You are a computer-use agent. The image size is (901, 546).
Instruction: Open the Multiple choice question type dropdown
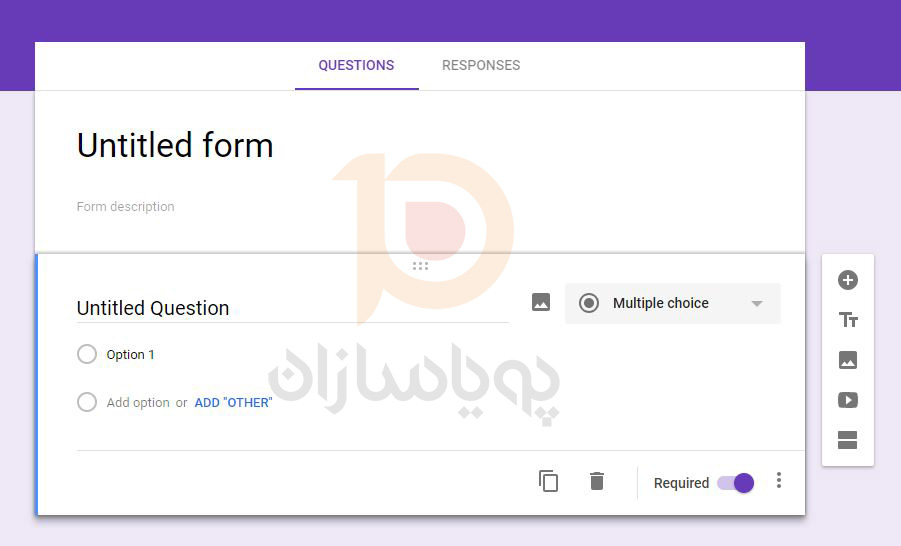point(673,303)
